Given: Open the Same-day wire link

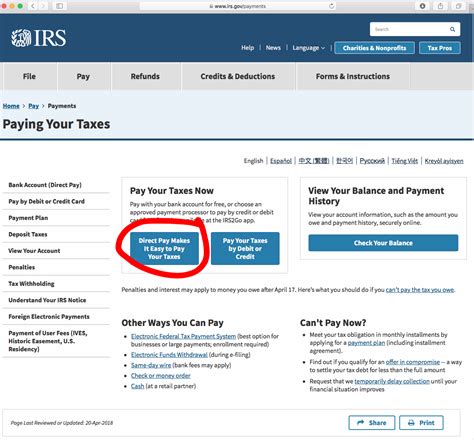Looking at the screenshot, I should coord(151,365).
